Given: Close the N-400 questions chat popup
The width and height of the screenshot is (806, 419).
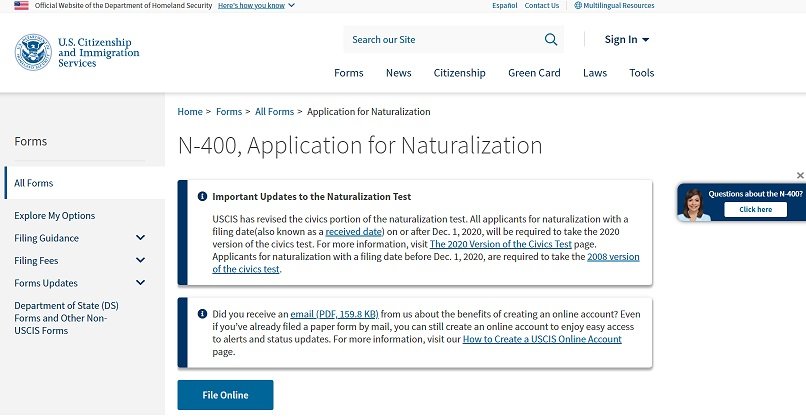Looking at the screenshot, I should click(800, 176).
